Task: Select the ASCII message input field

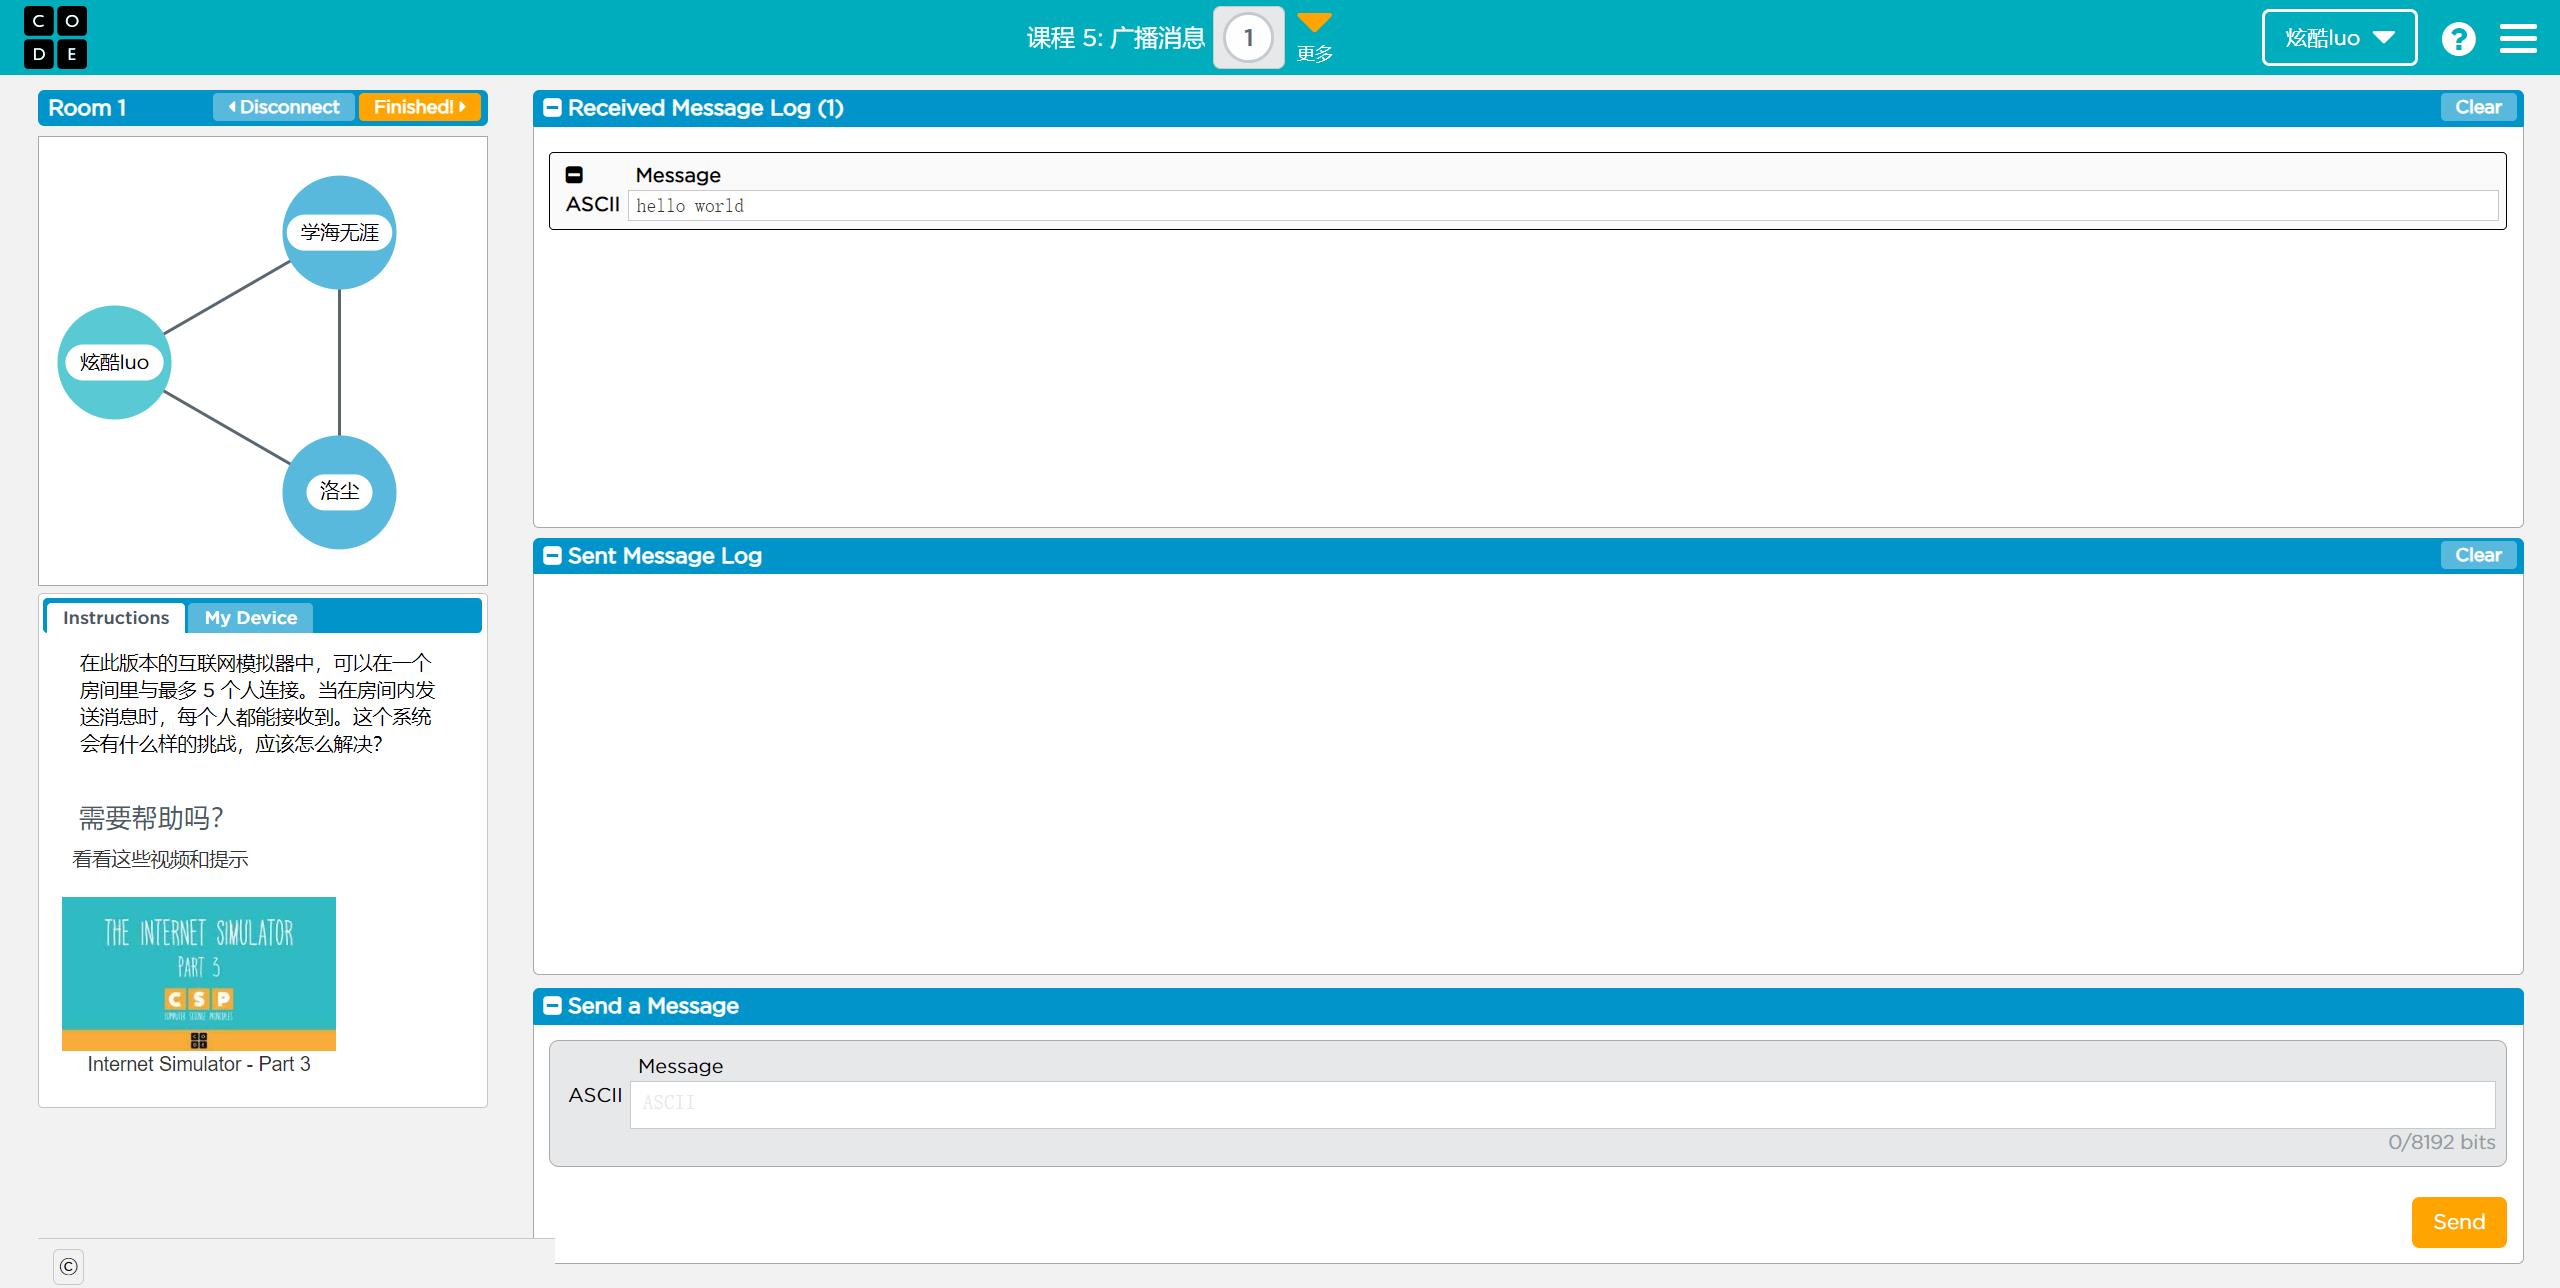Action: pyautogui.click(x=1562, y=1101)
